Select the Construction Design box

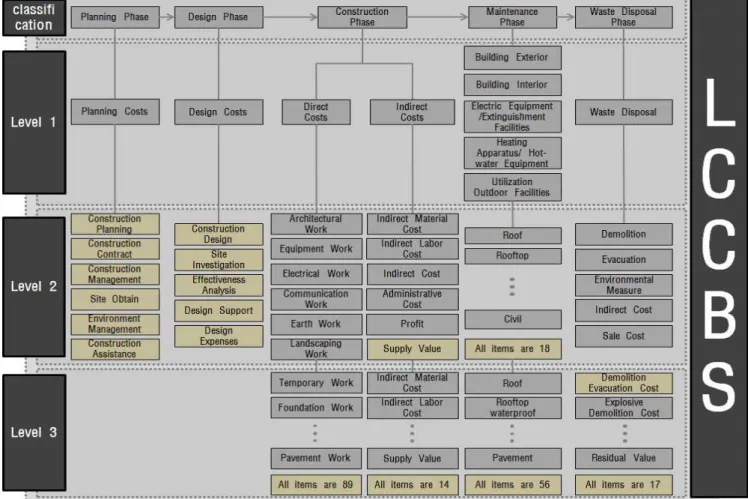(x=218, y=234)
